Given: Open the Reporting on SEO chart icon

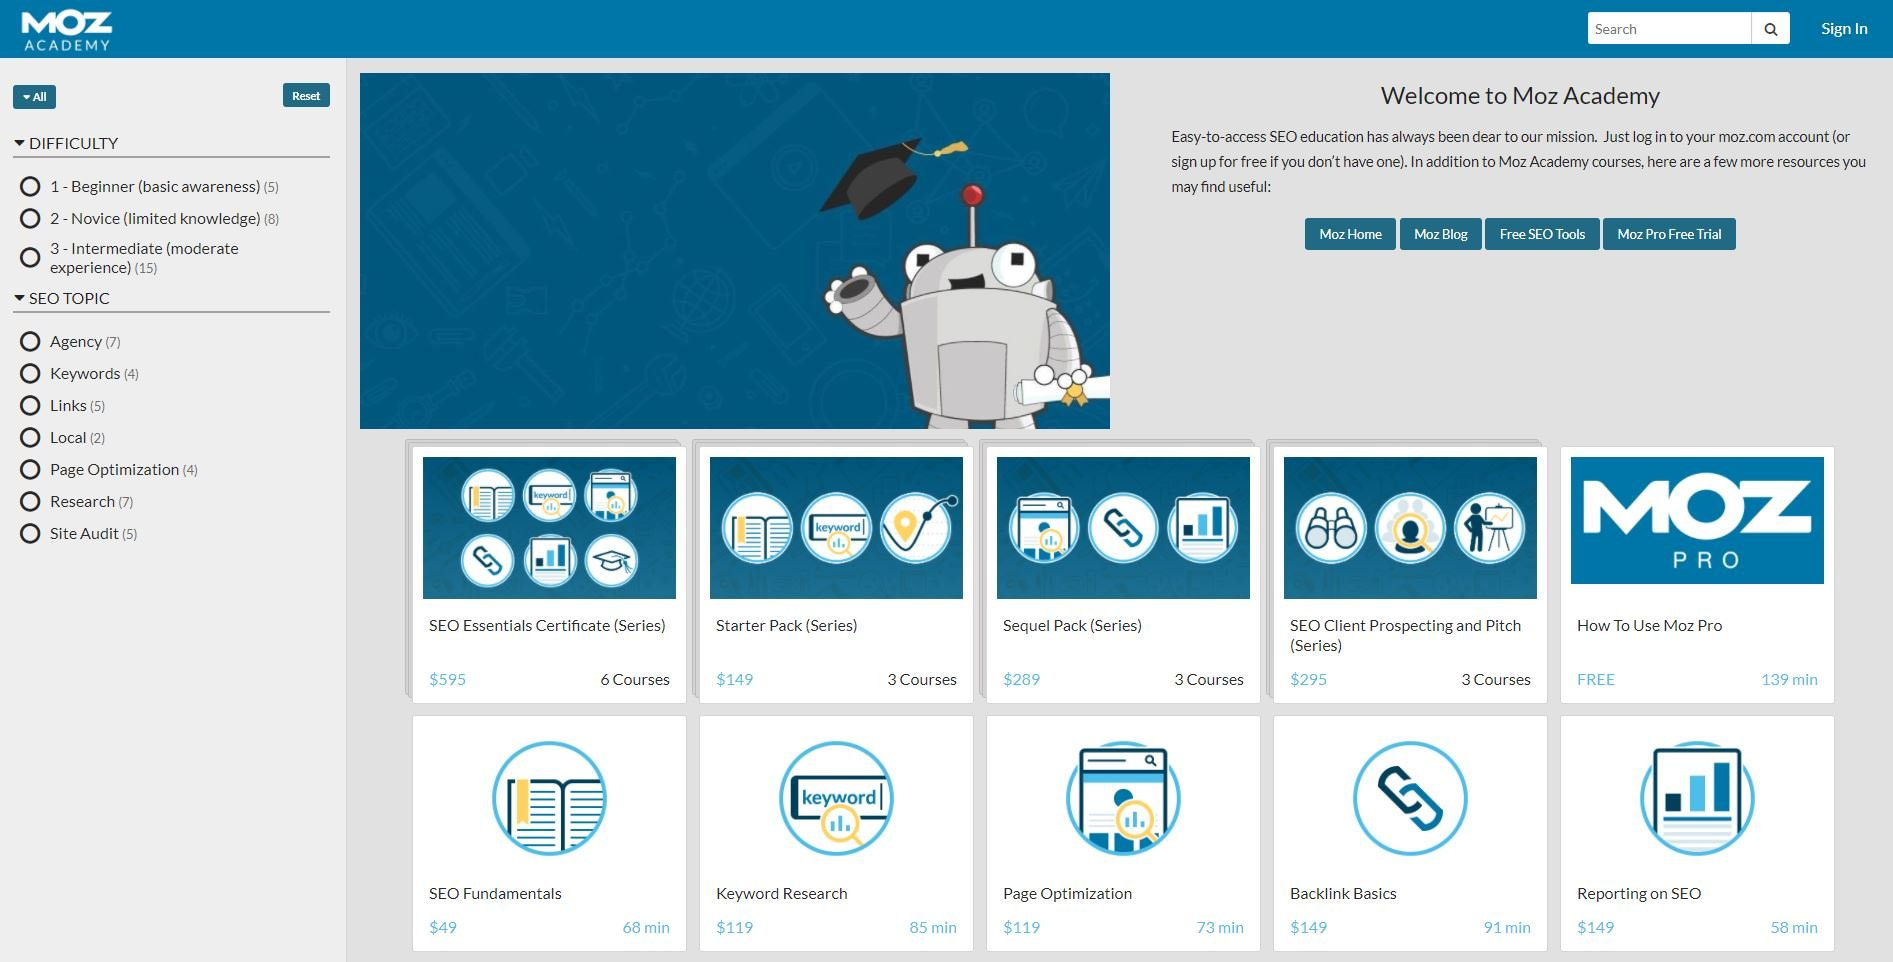Looking at the screenshot, I should coord(1697,798).
